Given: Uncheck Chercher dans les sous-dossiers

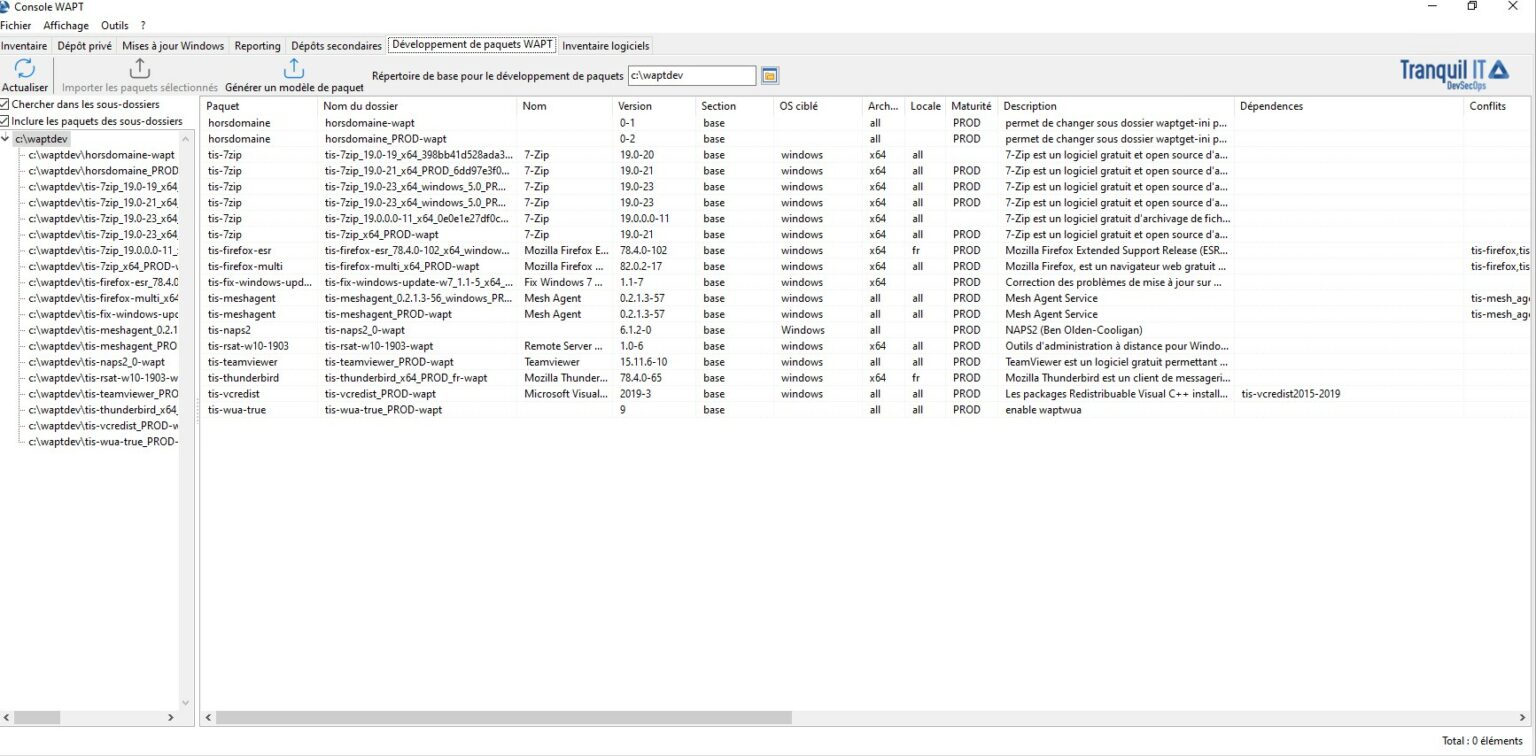Looking at the screenshot, I should tap(8, 104).
